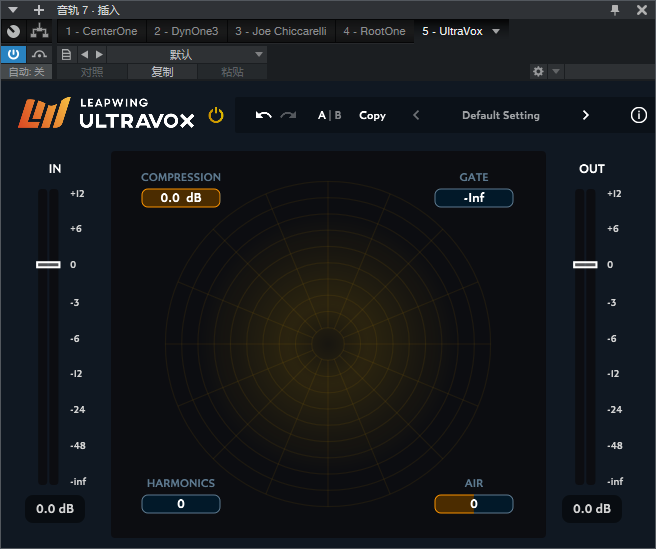Pin the plugin window
Viewport: 656px width, 549px height.
click(615, 10)
